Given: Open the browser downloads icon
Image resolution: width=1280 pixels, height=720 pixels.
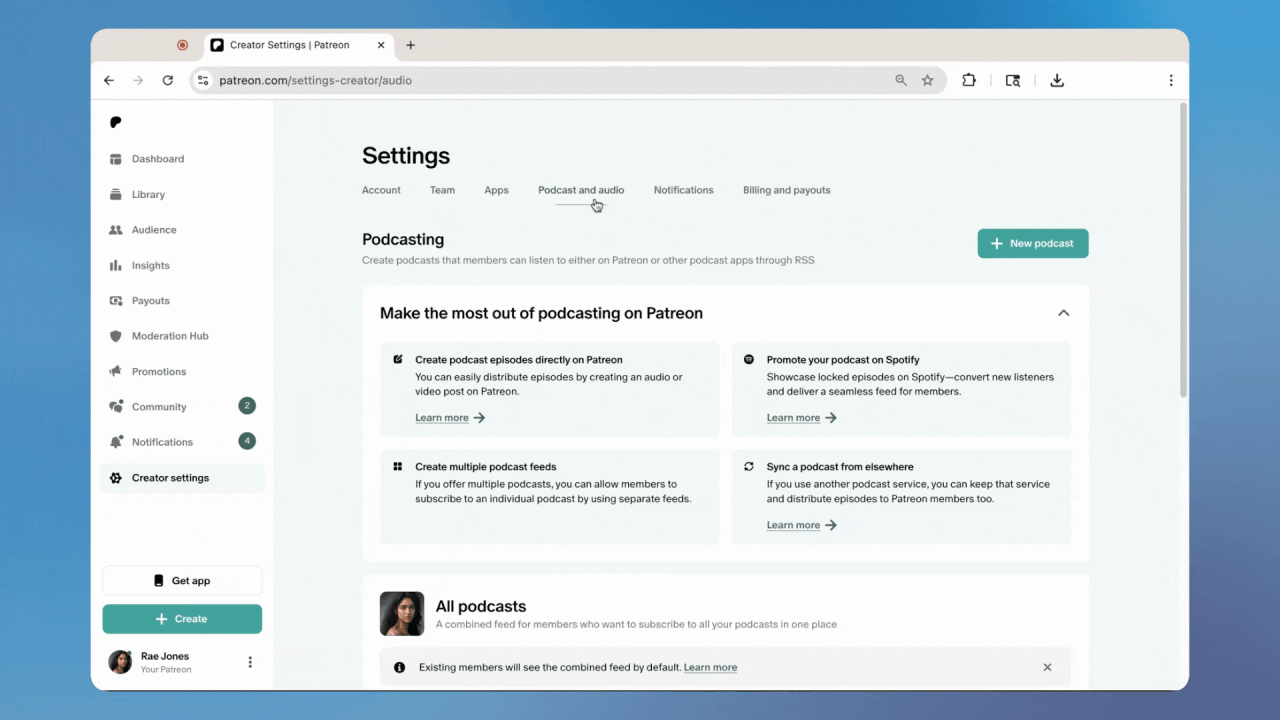Looking at the screenshot, I should [1057, 81].
